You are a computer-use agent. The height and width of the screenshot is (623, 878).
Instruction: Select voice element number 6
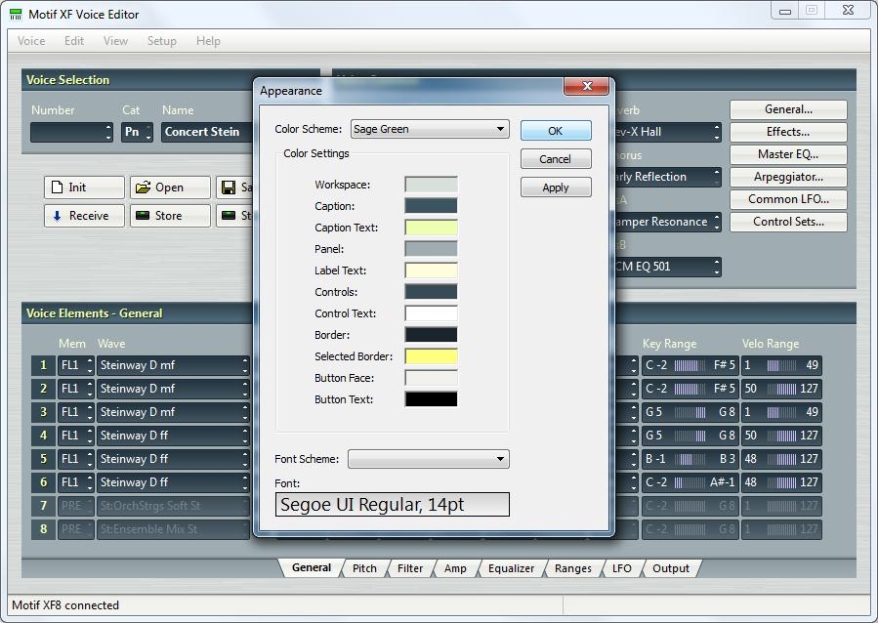(43, 483)
